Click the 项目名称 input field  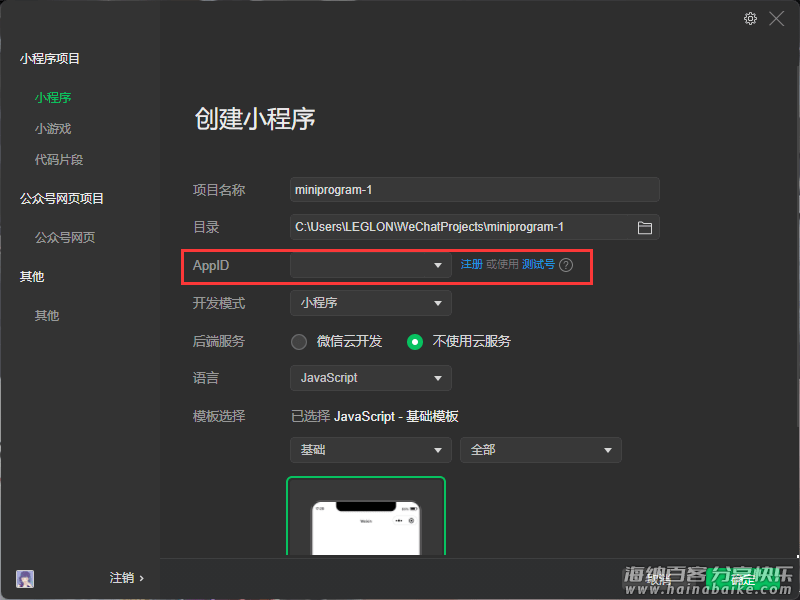[x=474, y=190]
